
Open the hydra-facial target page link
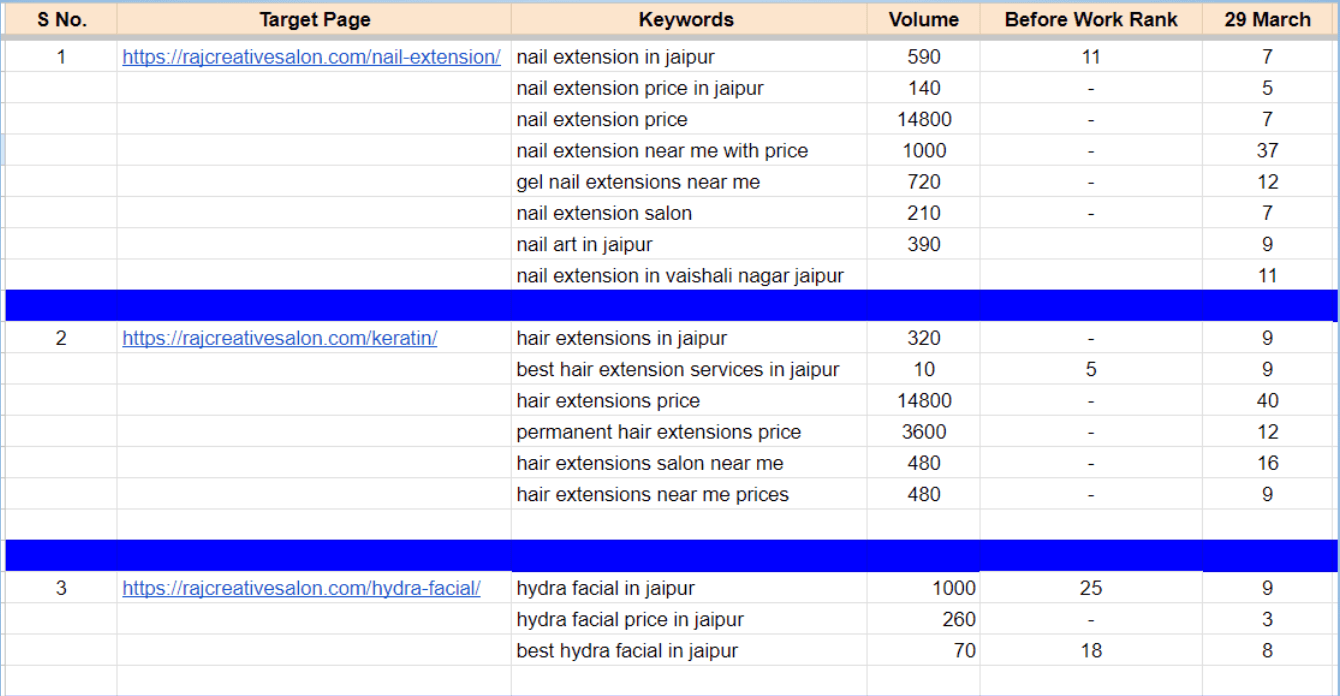pyautogui.click(x=301, y=588)
